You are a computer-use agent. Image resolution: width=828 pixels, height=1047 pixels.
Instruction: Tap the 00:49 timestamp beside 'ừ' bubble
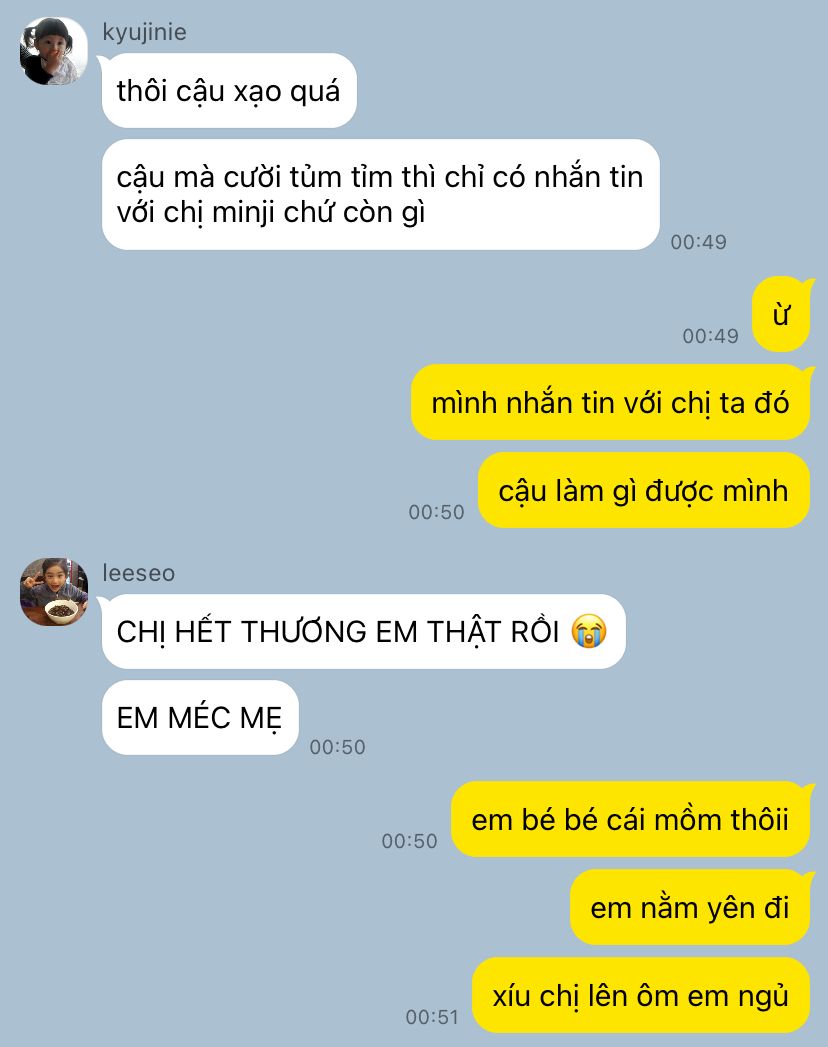coord(710,336)
